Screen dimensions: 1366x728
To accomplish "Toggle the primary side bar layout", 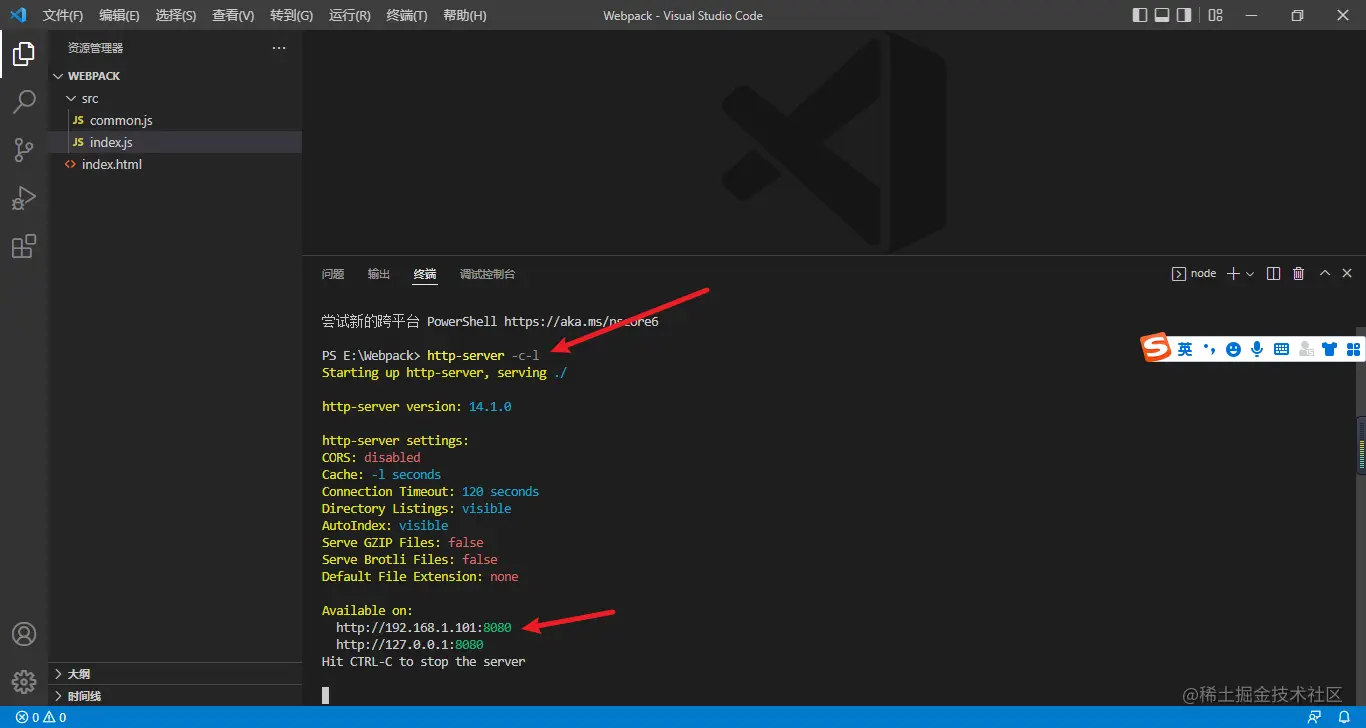I will pos(1140,15).
